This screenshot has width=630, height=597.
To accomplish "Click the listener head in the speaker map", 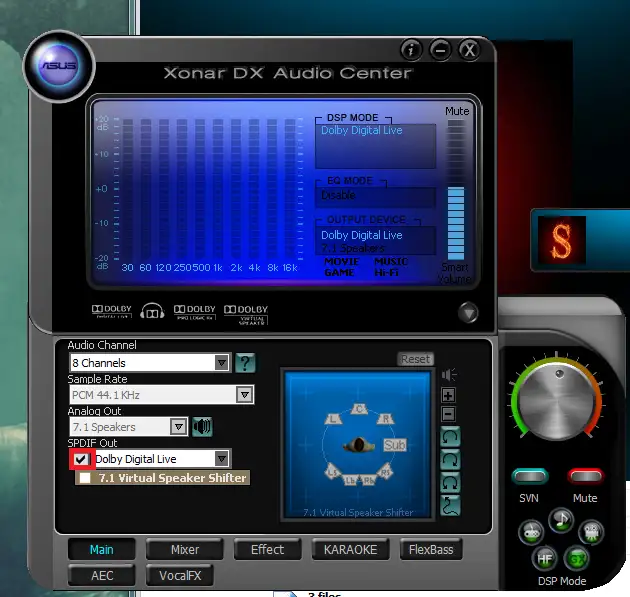I will (x=359, y=445).
